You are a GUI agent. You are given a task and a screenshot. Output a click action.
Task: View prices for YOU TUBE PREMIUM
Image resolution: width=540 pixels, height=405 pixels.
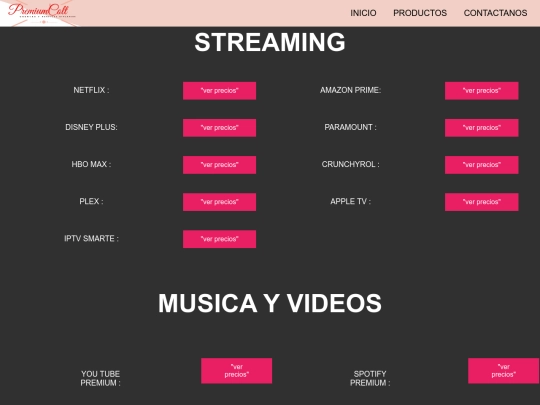coord(237,371)
